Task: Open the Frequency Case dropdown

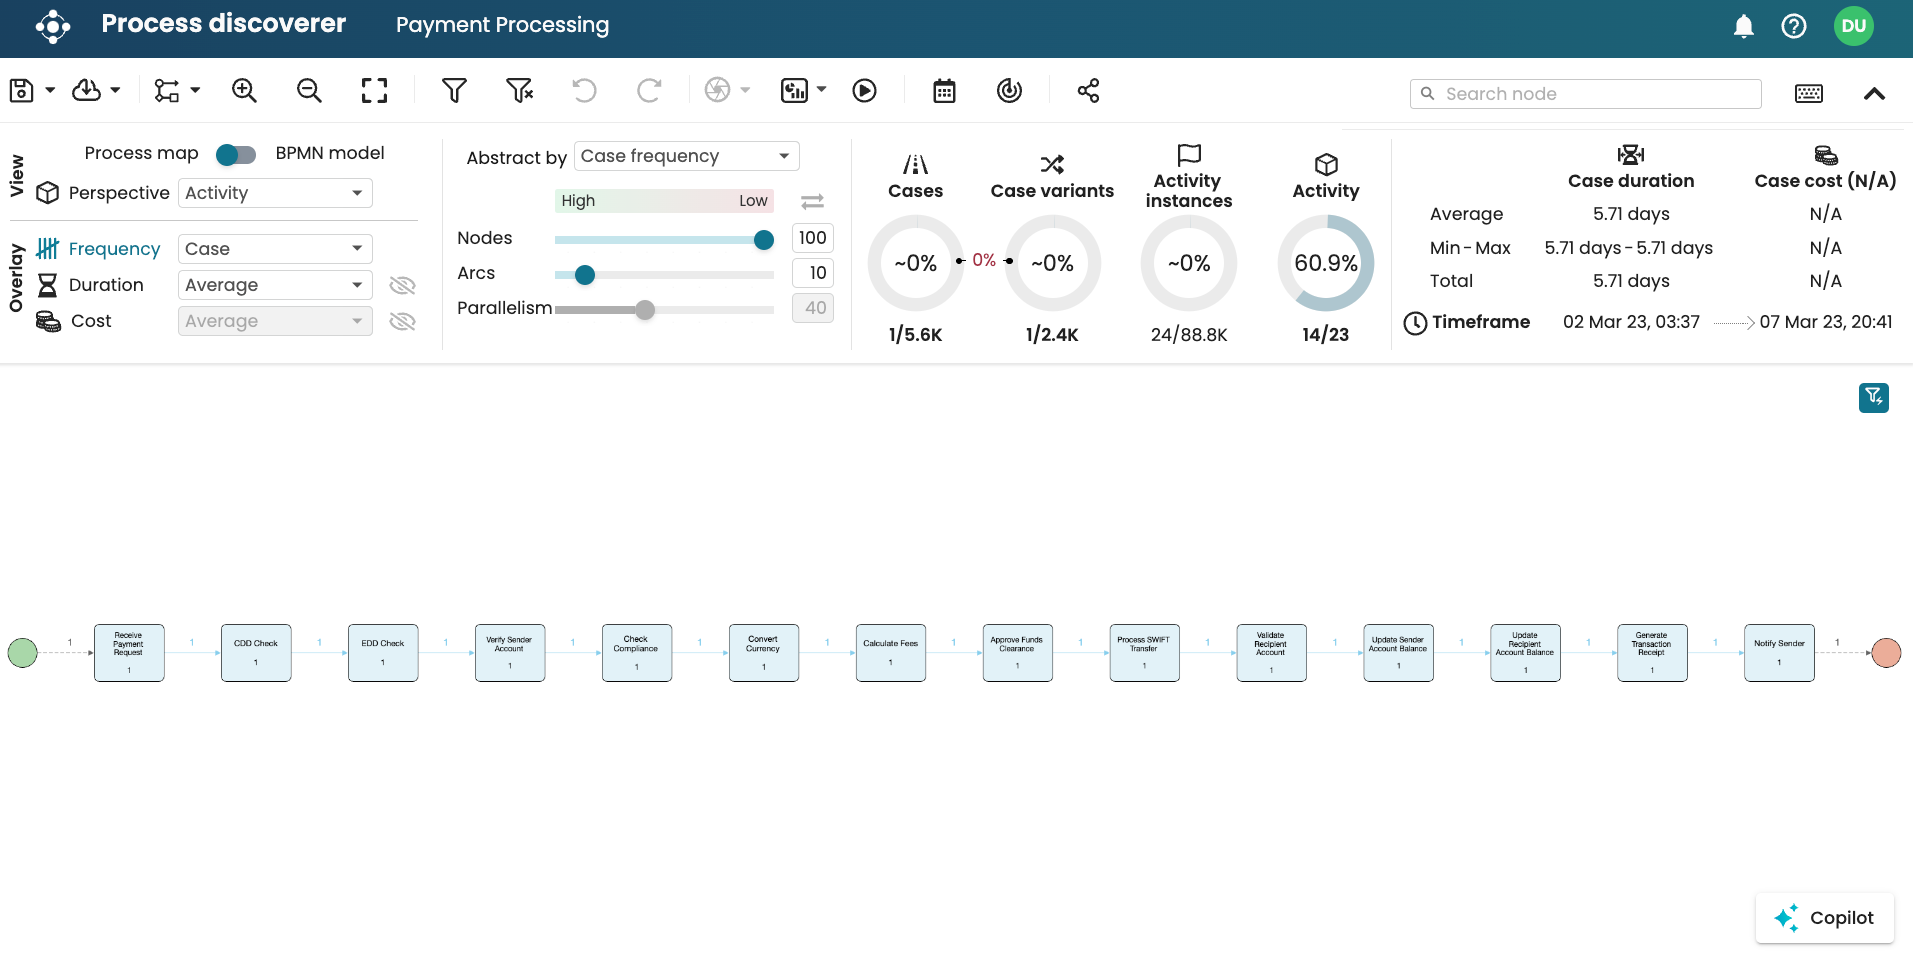Action: tap(275, 249)
